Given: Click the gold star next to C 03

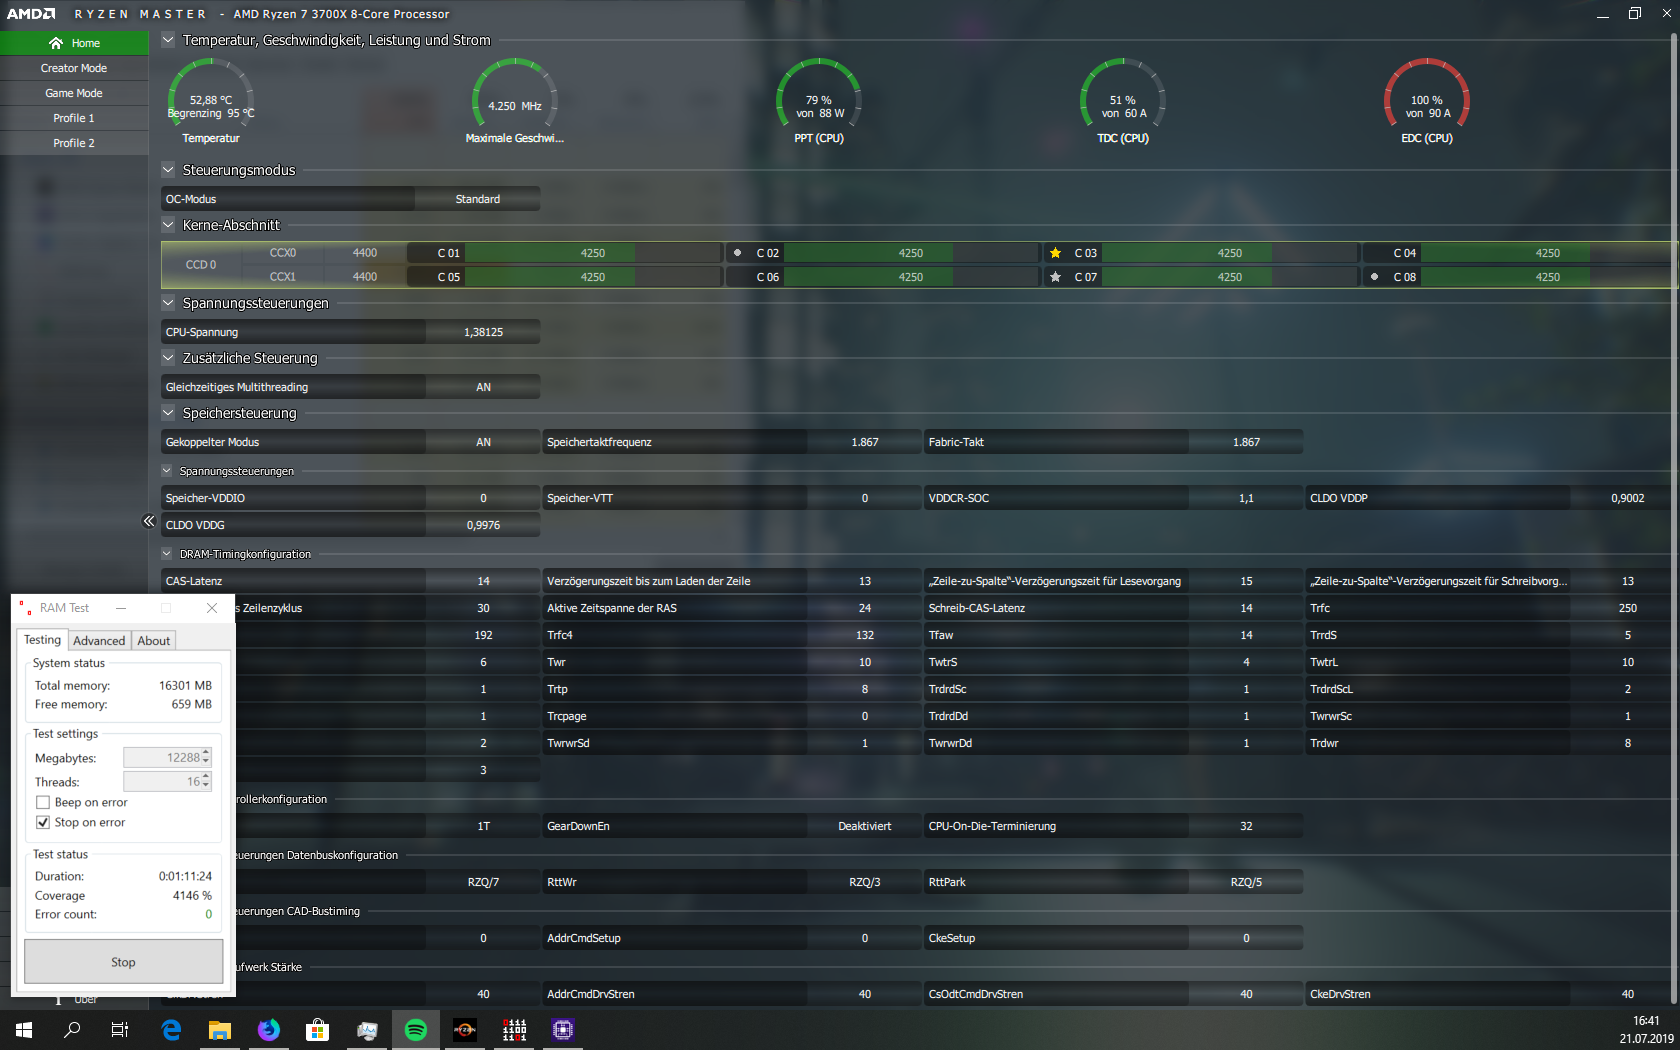Looking at the screenshot, I should coord(1055,253).
